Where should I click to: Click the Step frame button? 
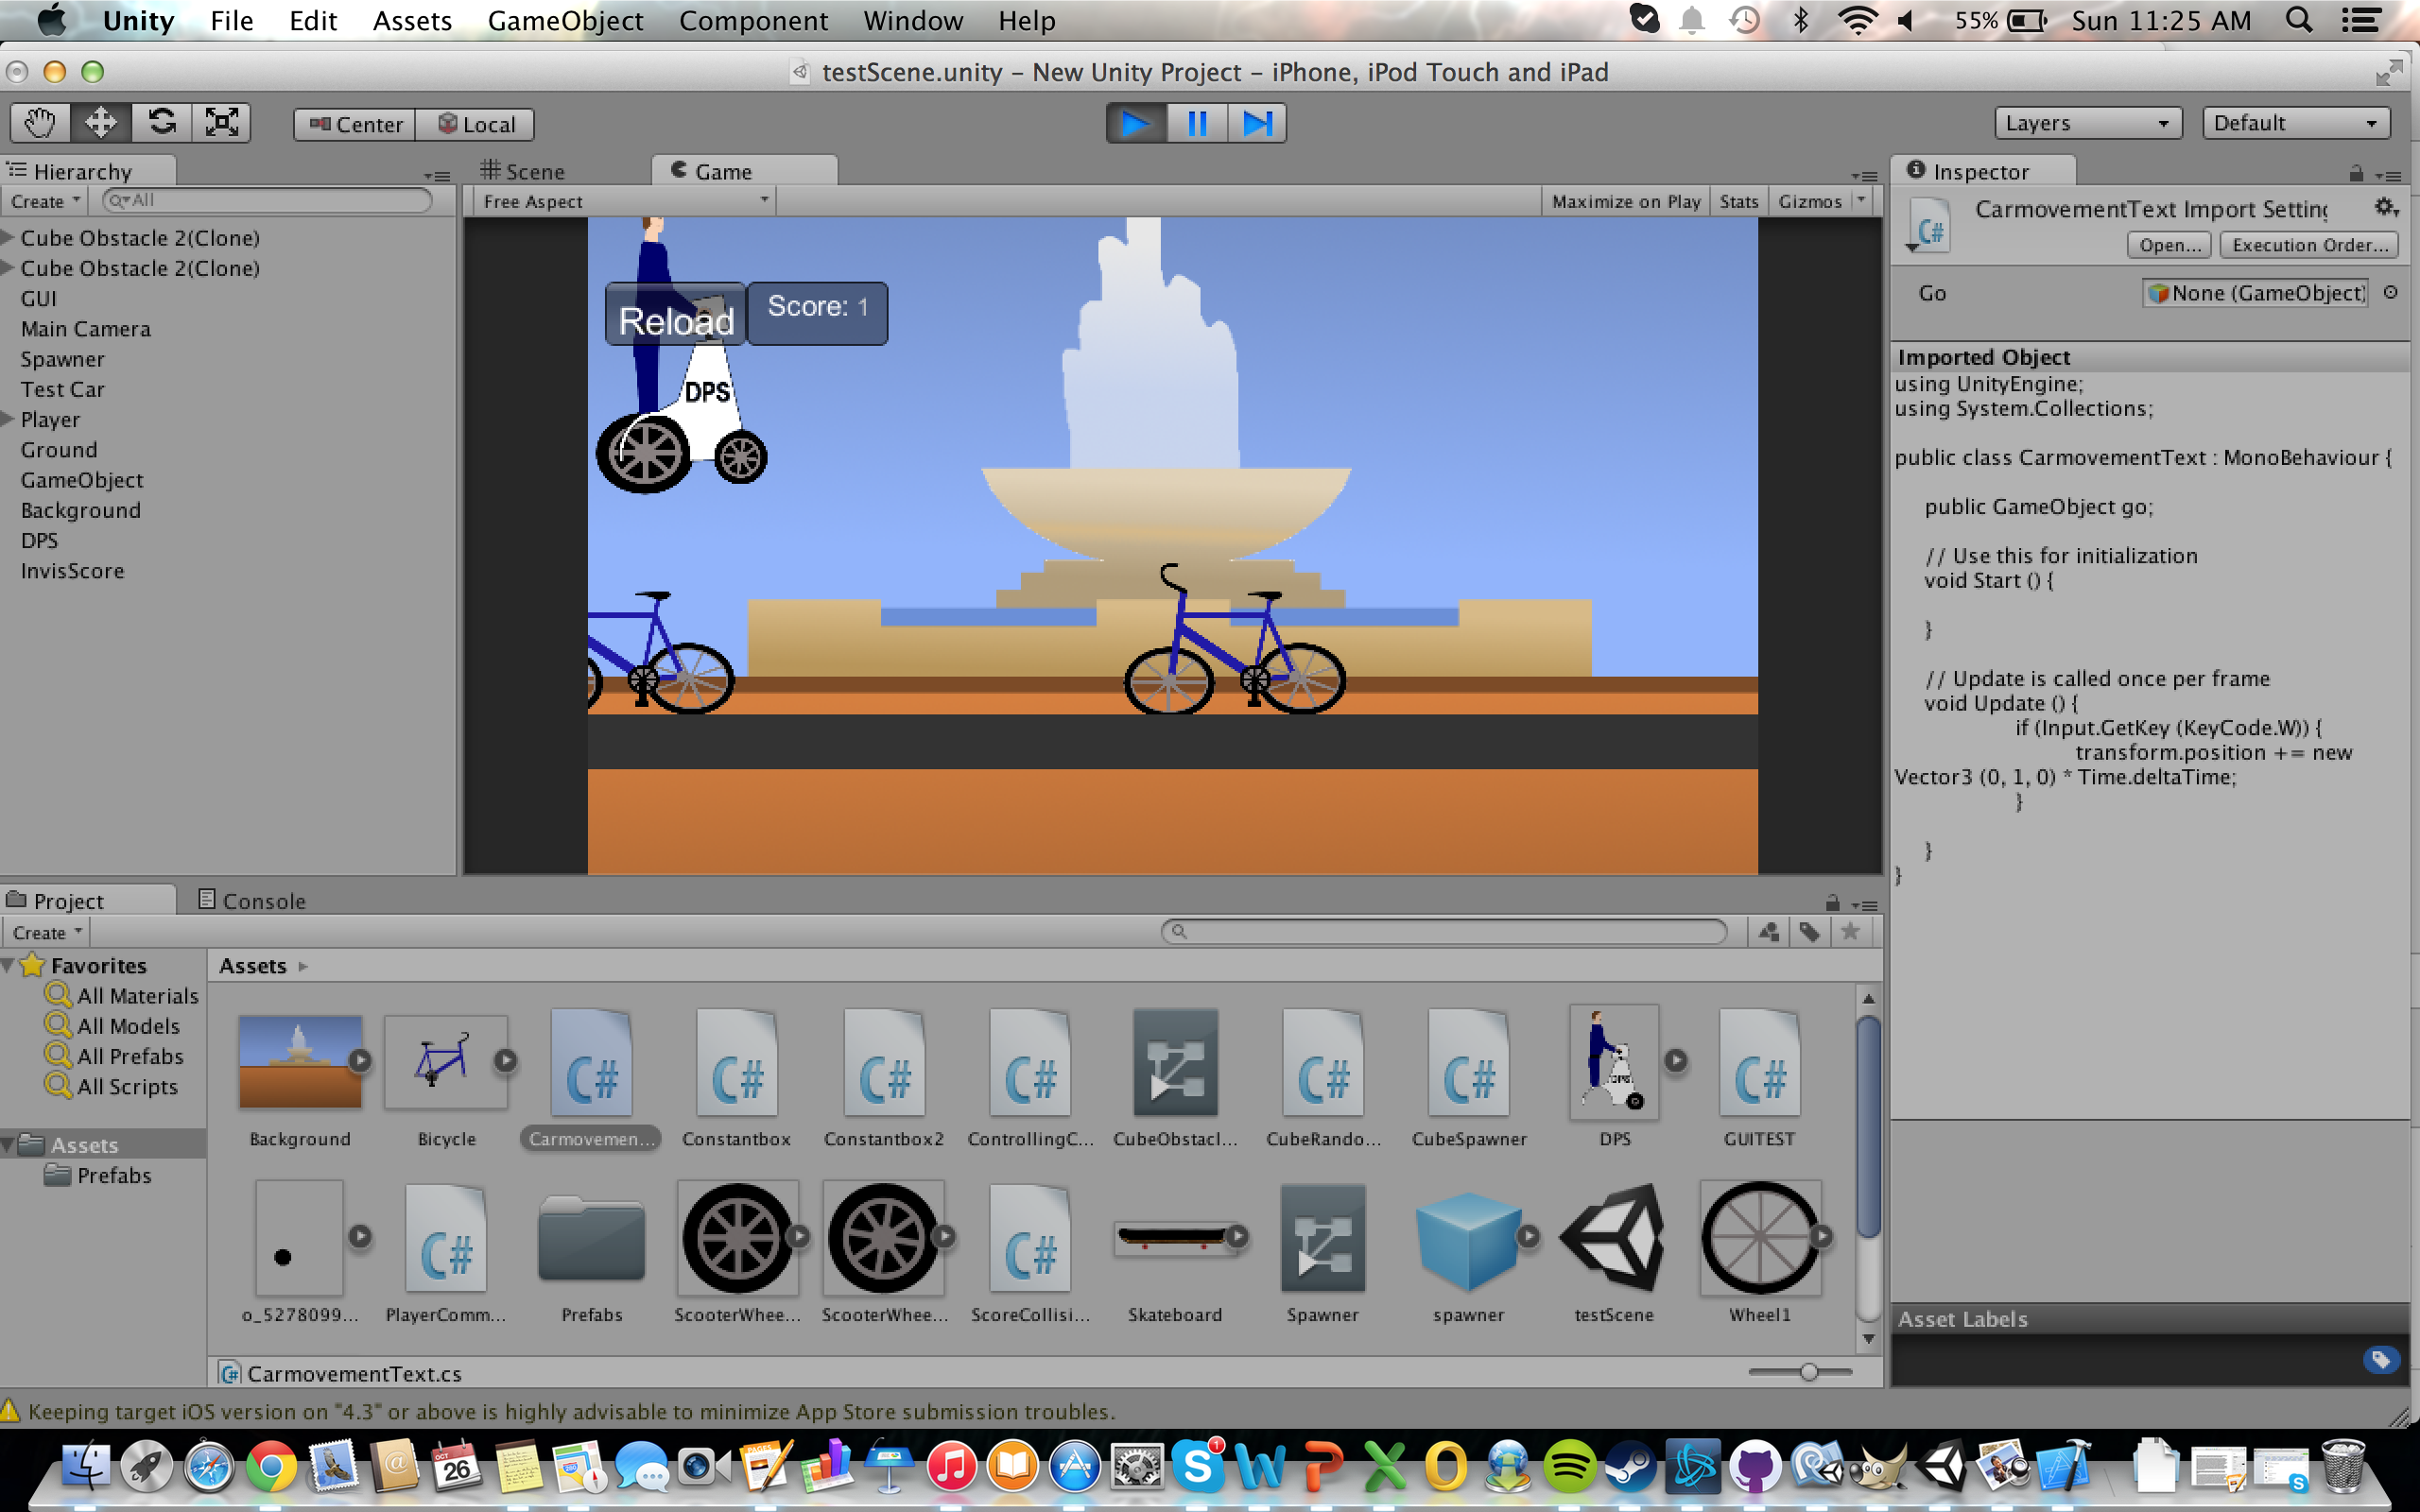point(1256,123)
